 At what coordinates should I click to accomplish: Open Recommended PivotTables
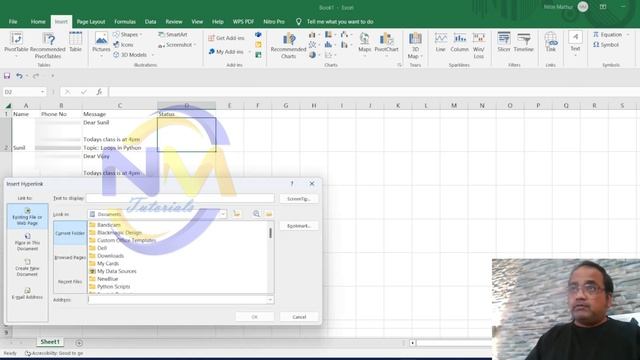48,45
